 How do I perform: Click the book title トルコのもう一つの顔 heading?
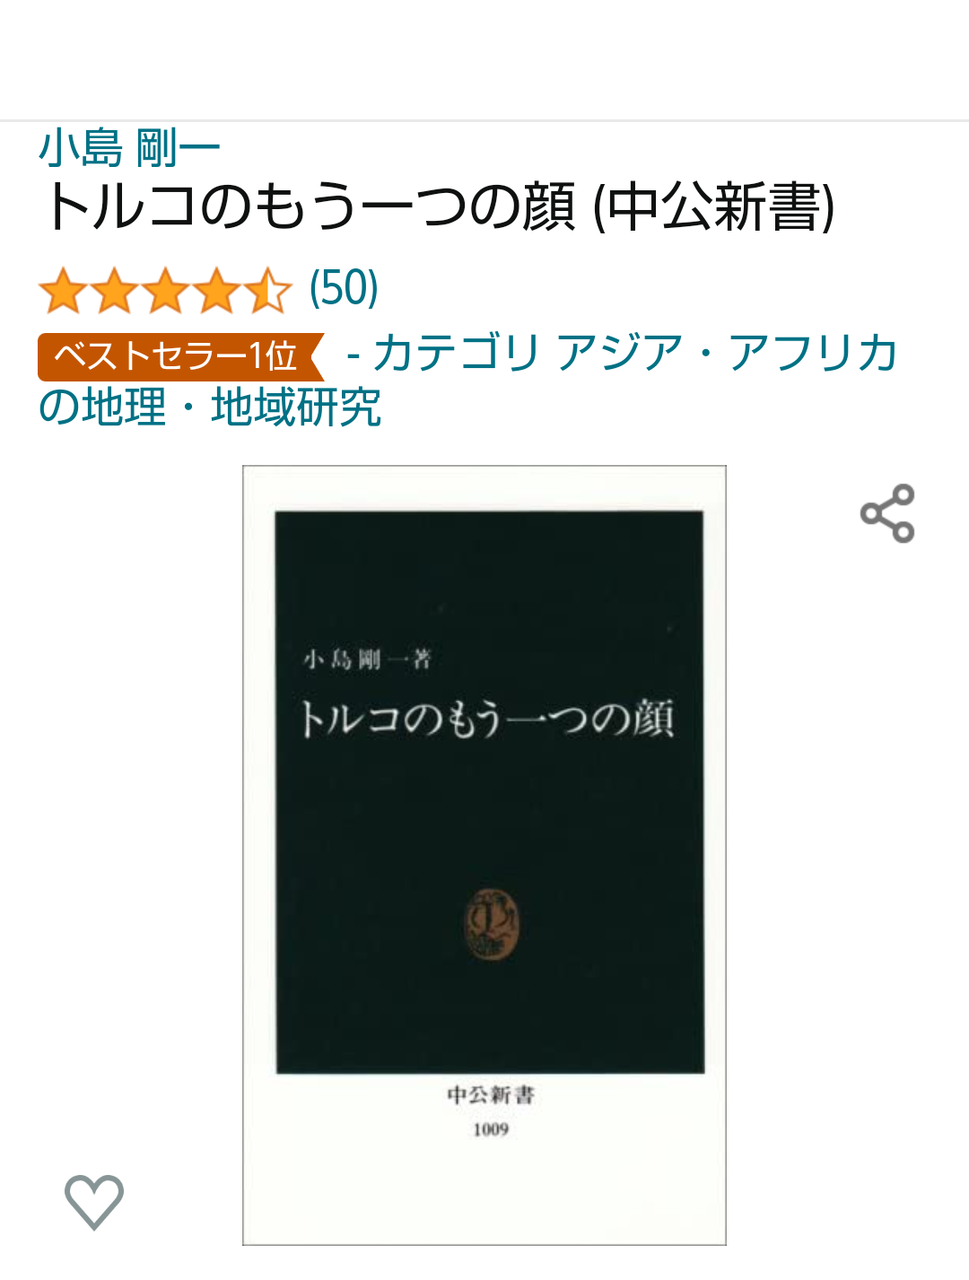tap(309, 208)
